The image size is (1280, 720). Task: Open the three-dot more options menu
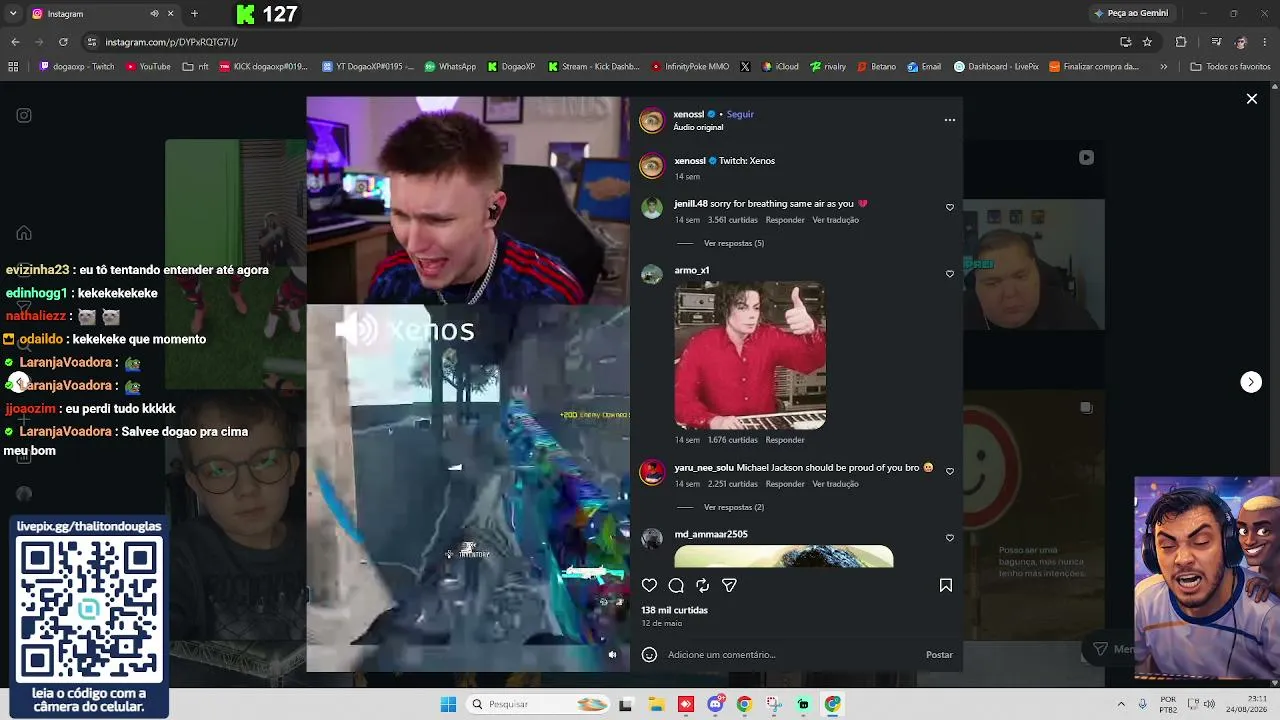(x=950, y=120)
